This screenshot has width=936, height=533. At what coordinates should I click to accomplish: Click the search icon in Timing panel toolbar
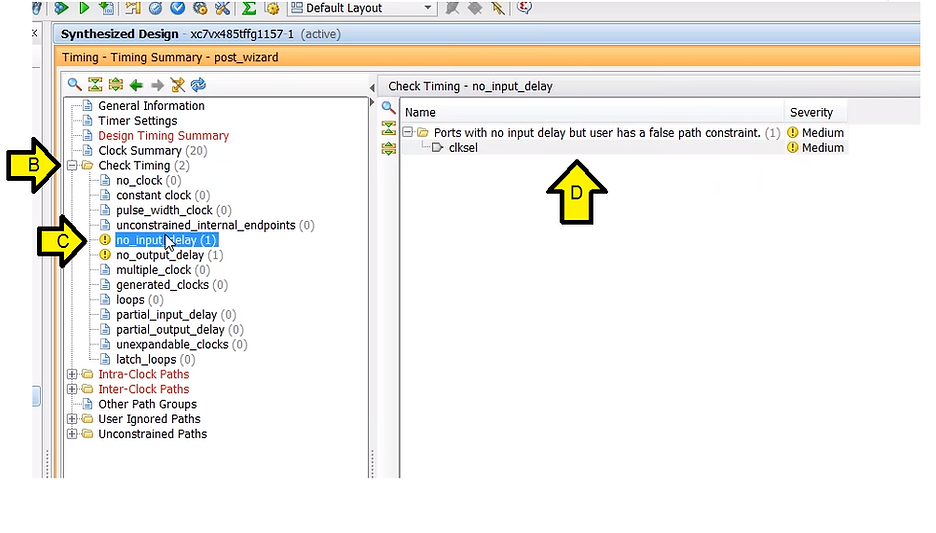point(74,85)
